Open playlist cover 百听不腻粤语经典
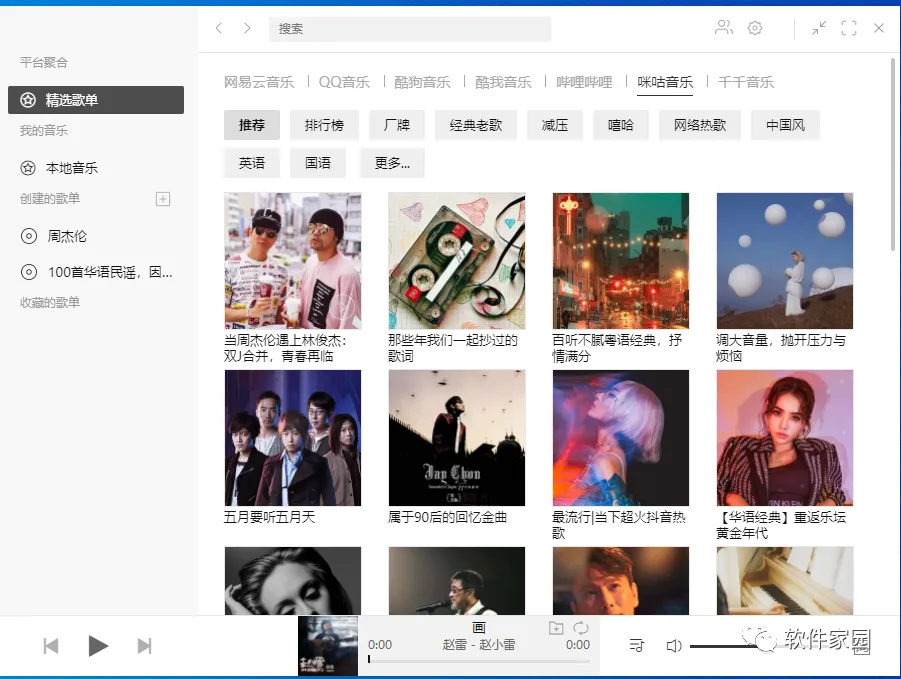The image size is (901, 679). coord(621,261)
